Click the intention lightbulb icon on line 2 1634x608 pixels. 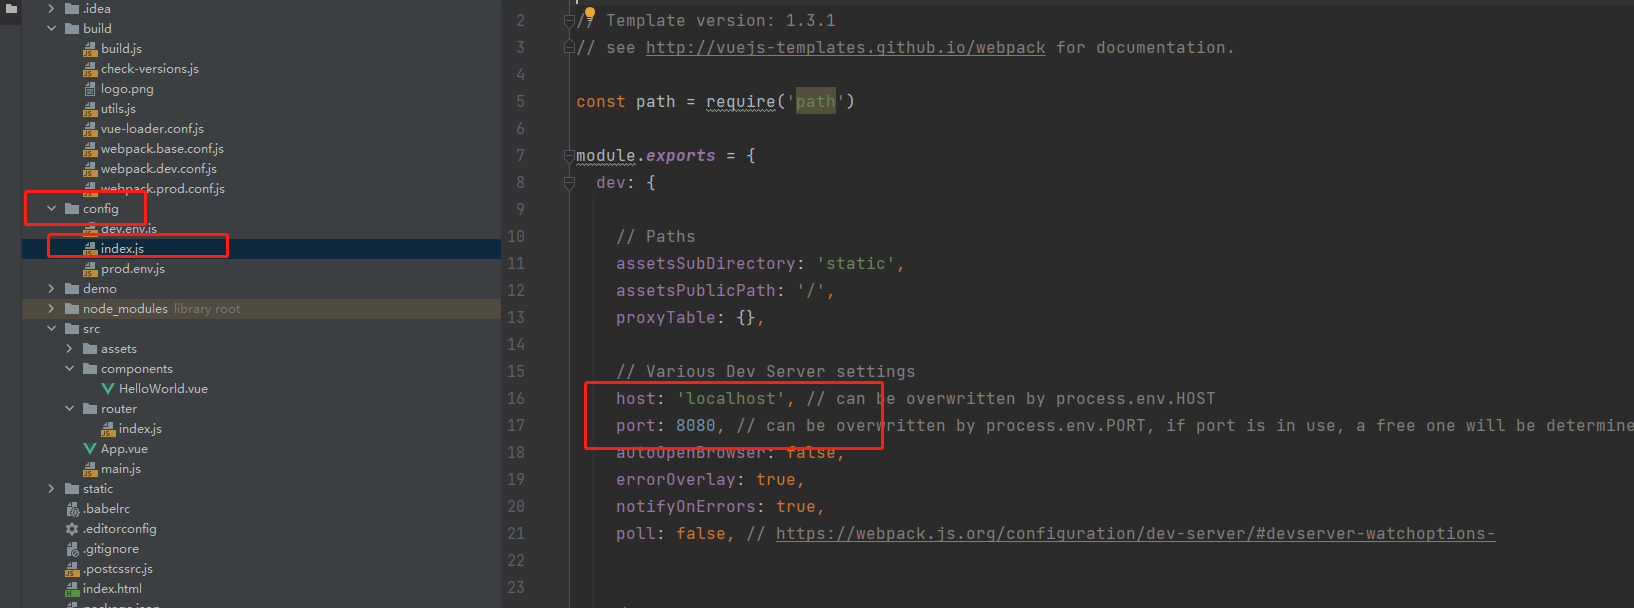pyautogui.click(x=589, y=14)
